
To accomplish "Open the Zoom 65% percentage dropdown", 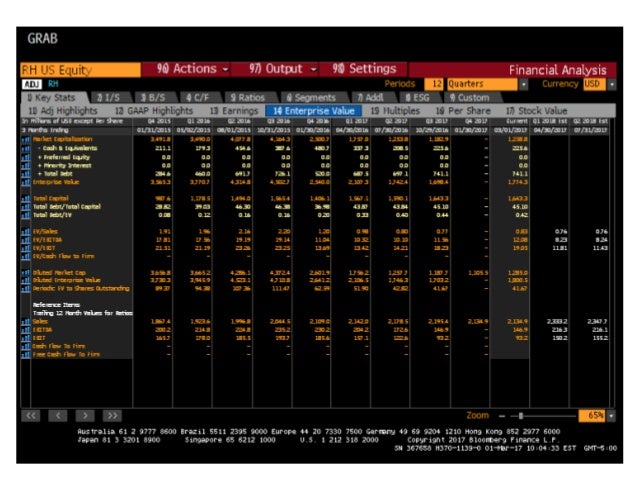I will 610,416.
